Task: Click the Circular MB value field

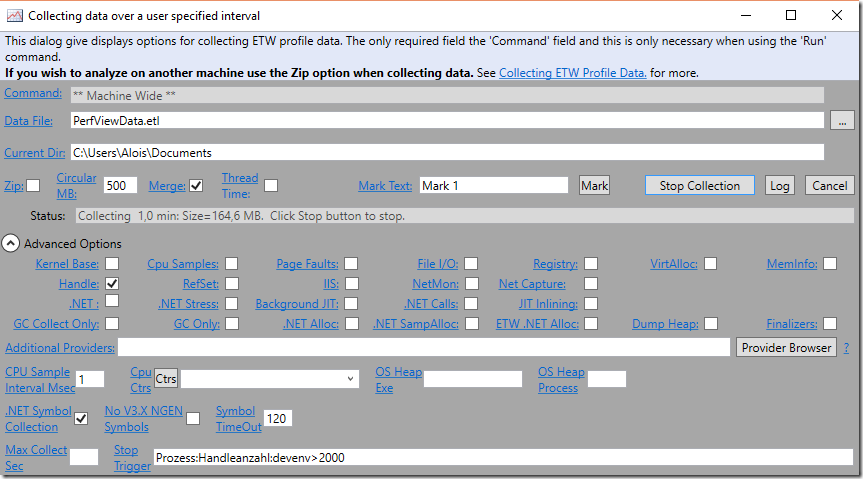Action: 120,186
